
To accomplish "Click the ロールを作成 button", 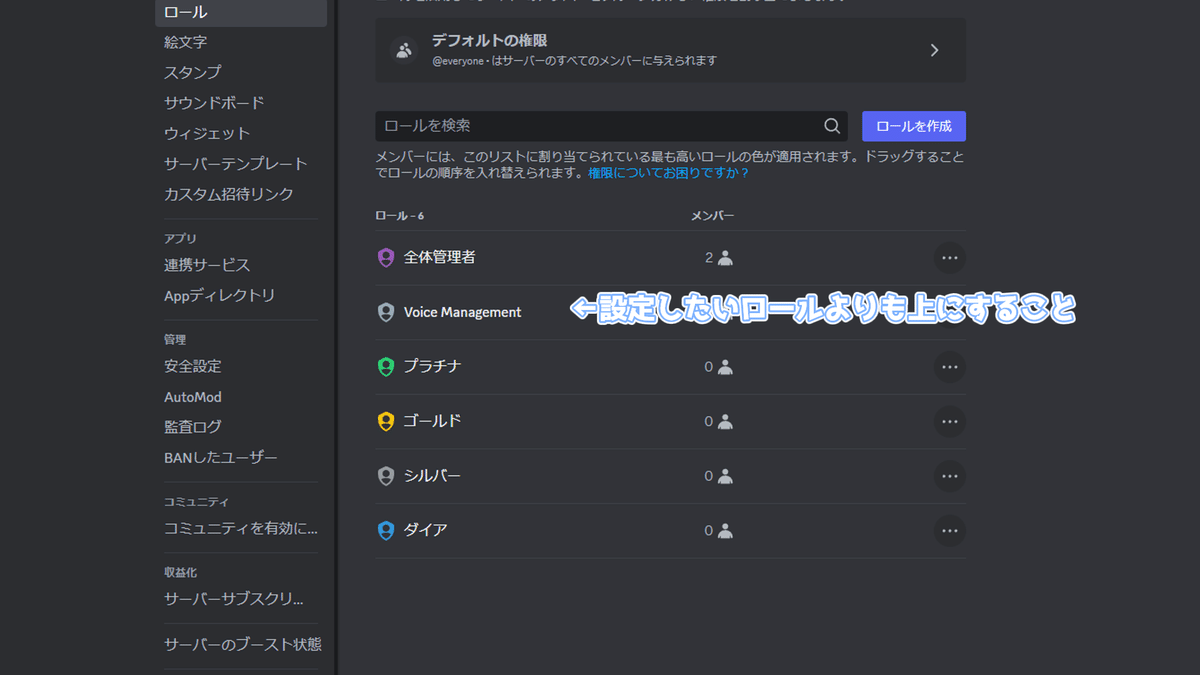I will click(913, 126).
